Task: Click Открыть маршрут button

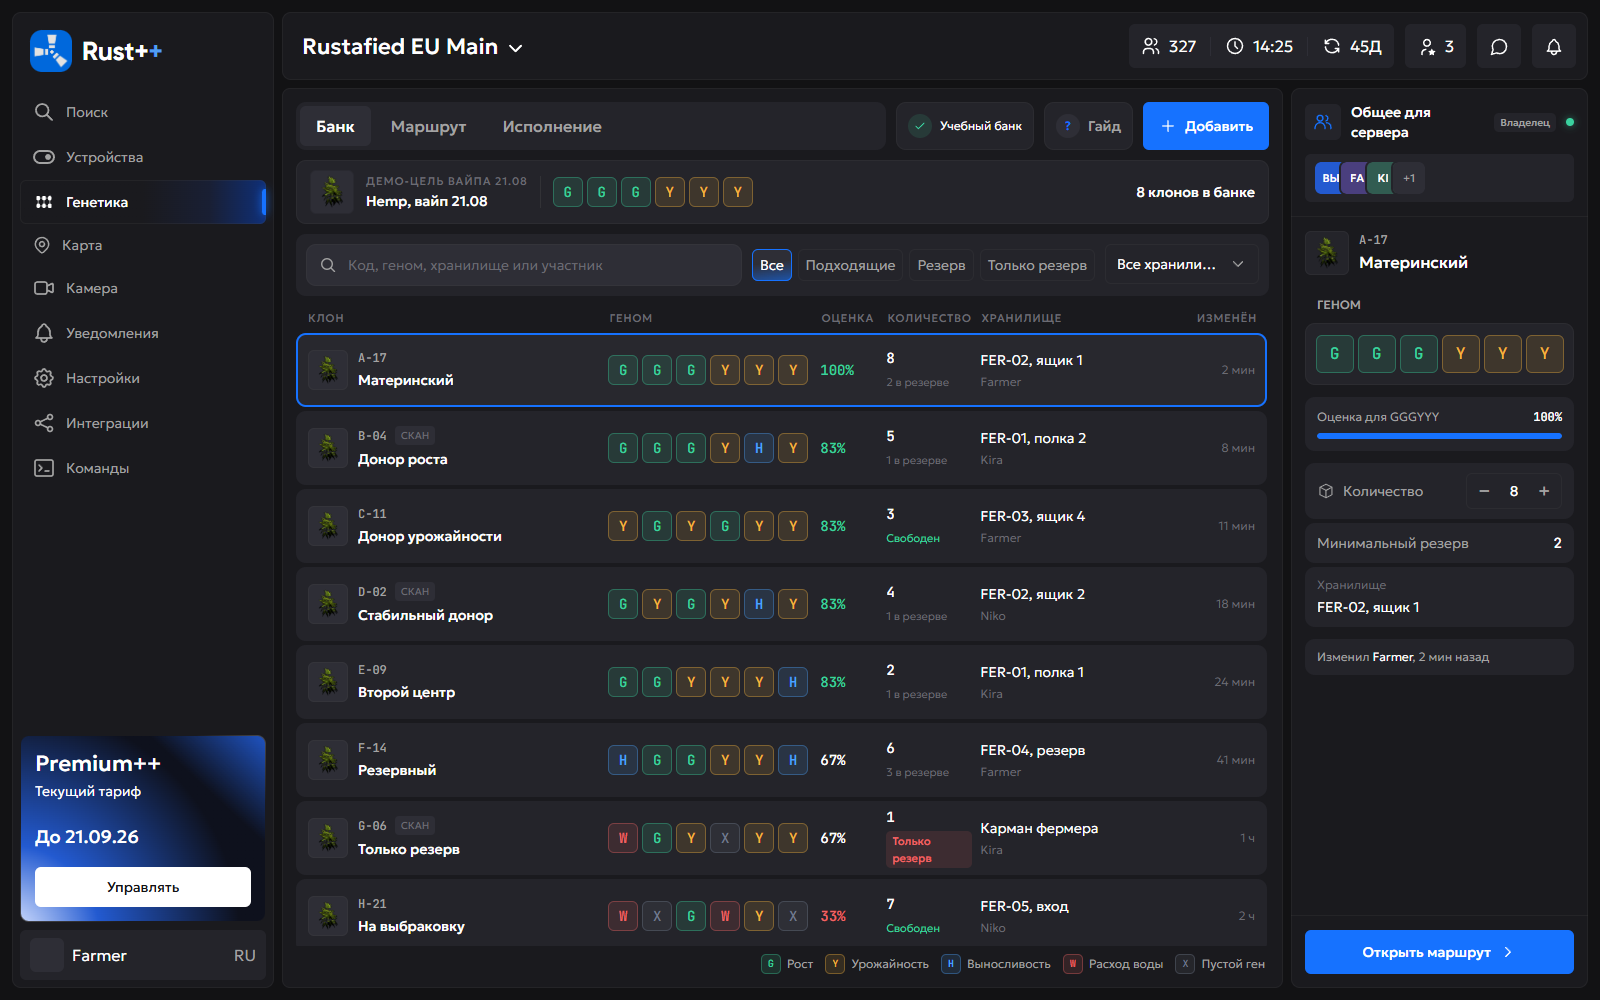Action: point(1439,952)
